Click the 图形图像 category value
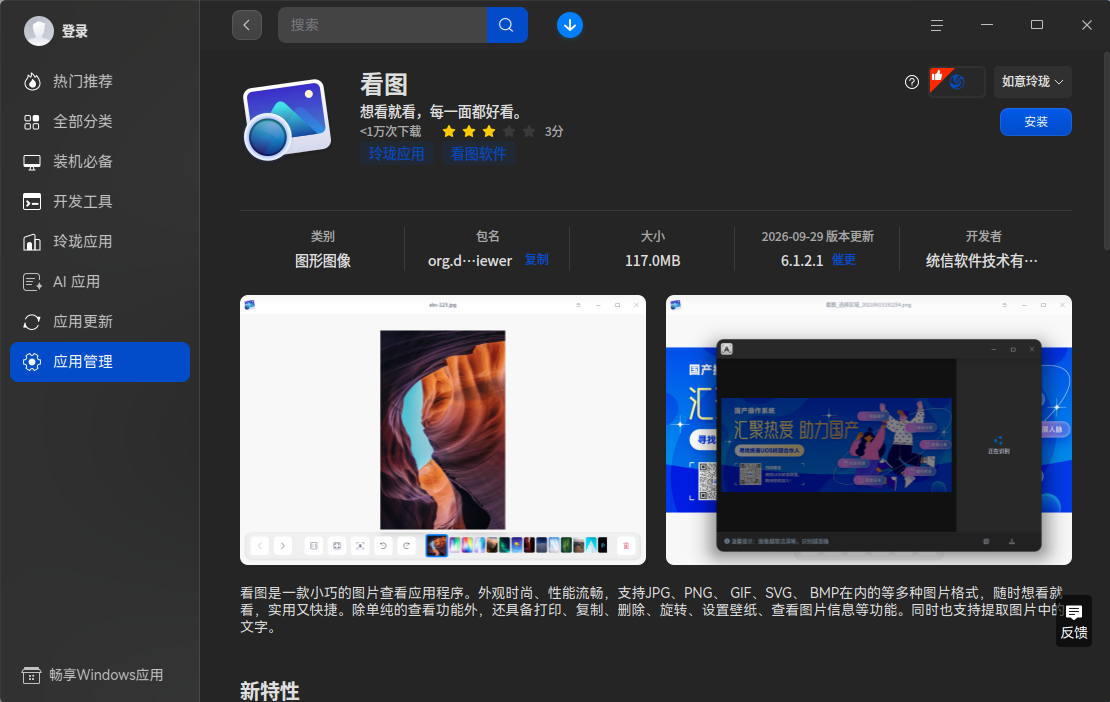The image size is (1110, 702). [323, 261]
